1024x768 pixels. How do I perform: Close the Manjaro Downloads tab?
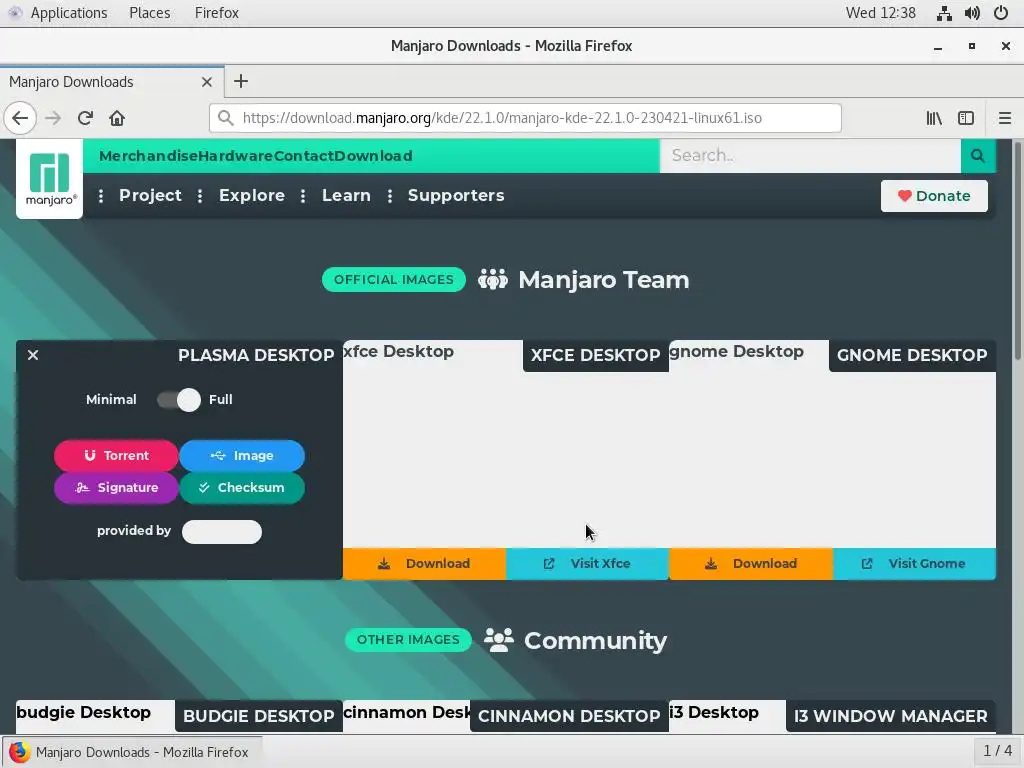(207, 82)
